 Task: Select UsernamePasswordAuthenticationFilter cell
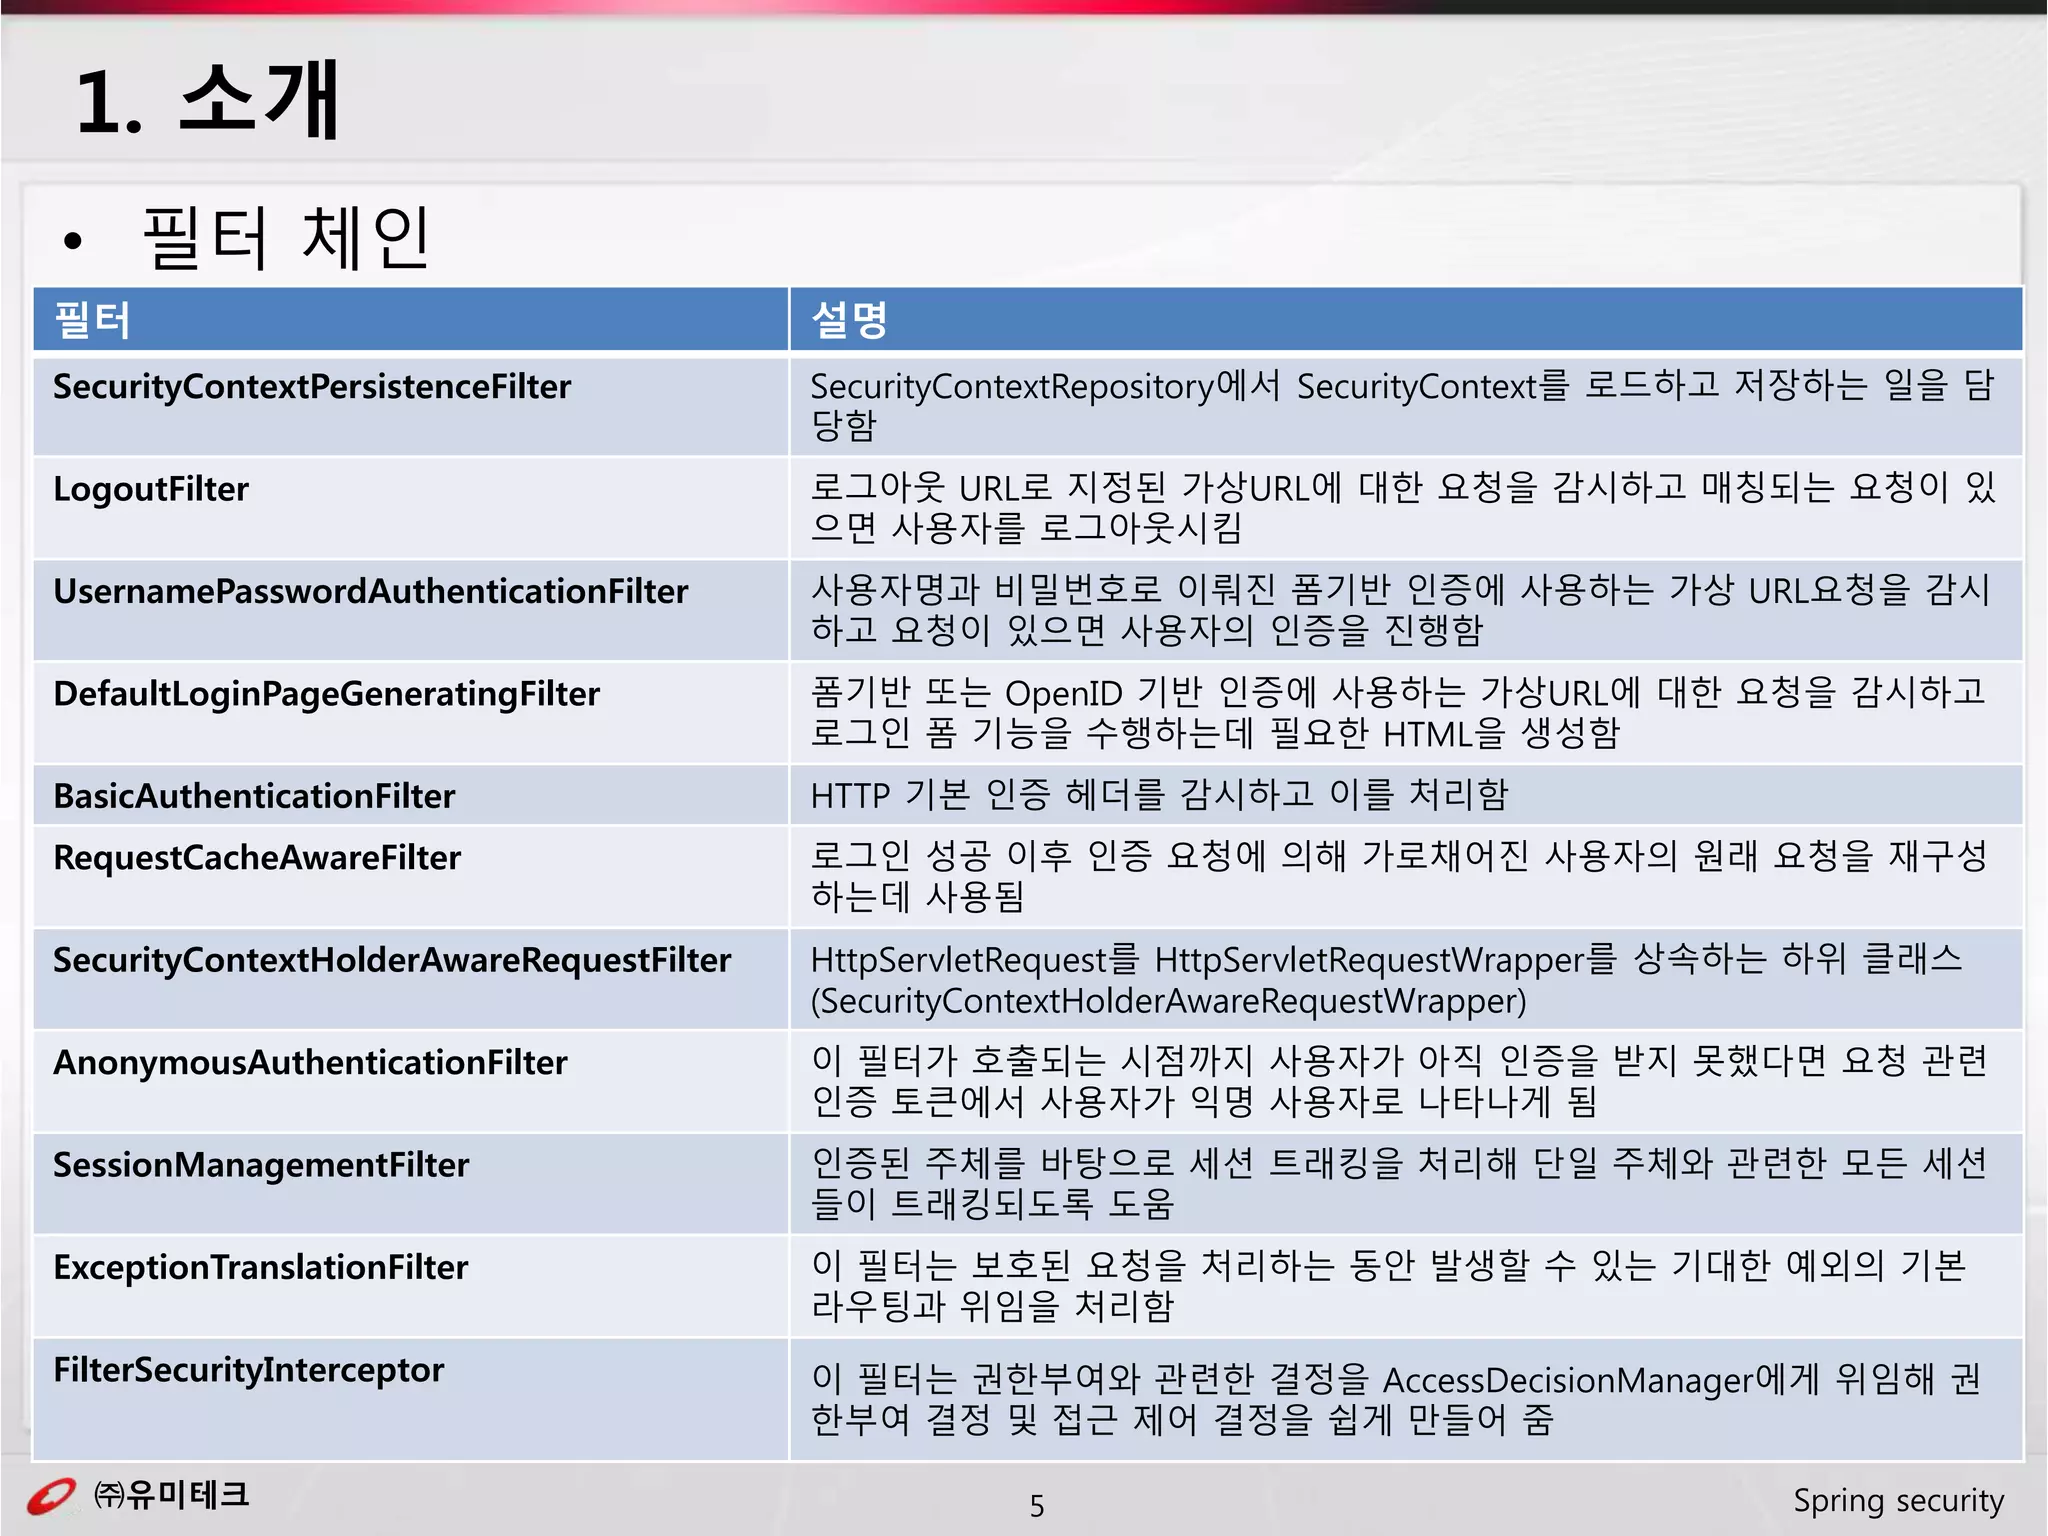click(411, 611)
